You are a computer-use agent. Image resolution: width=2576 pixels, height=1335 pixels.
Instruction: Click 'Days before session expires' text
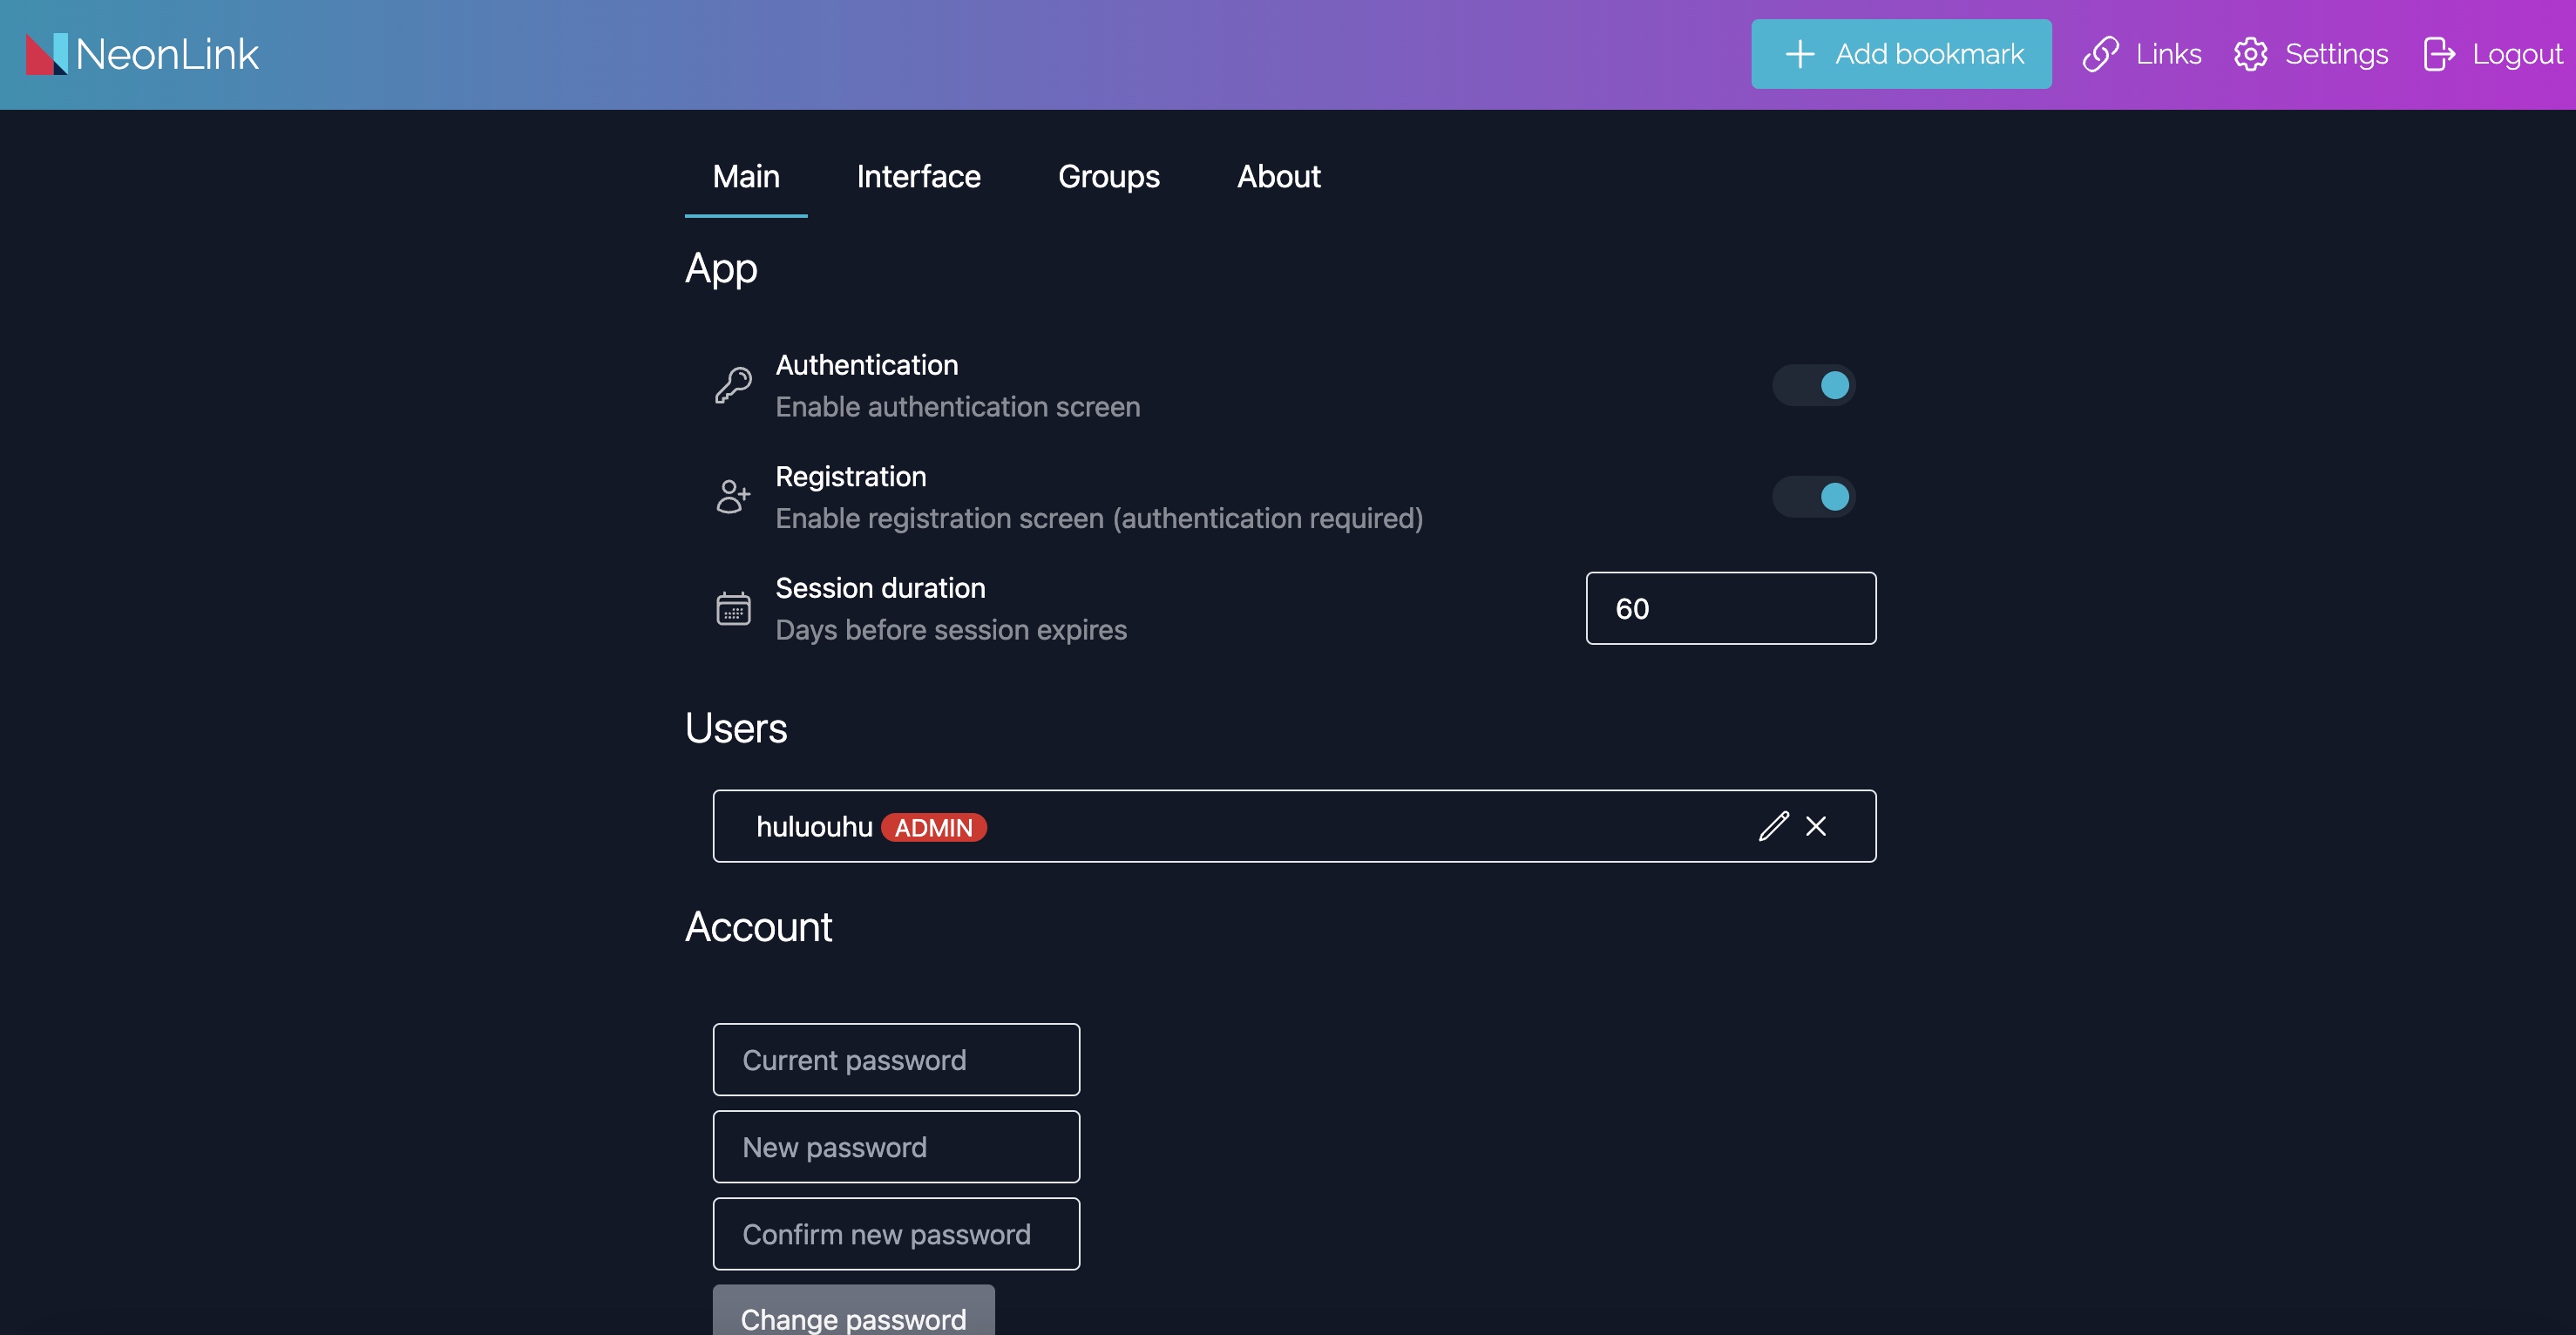coord(951,630)
